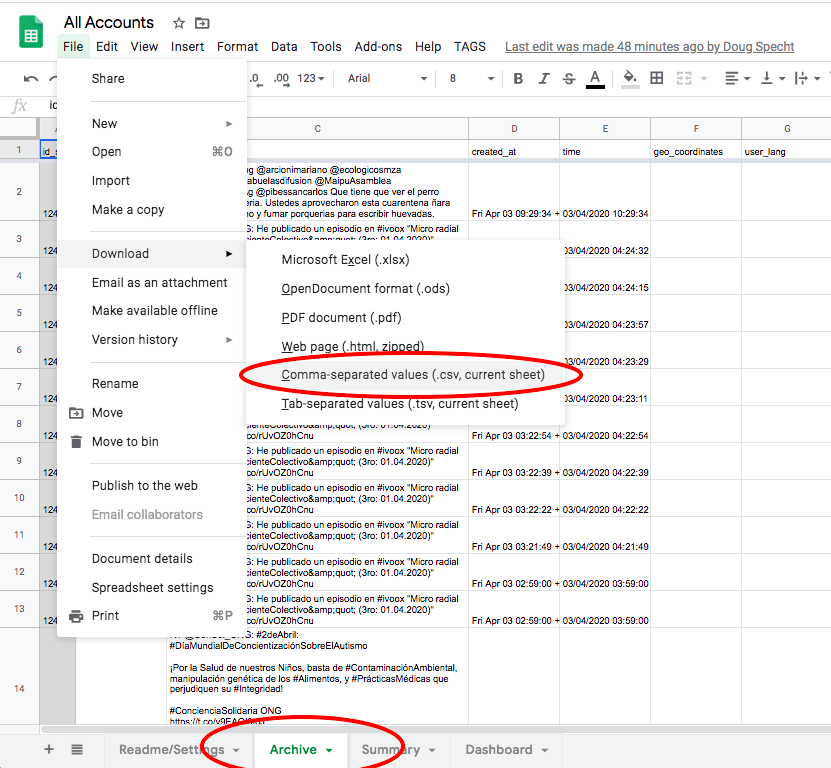
Task: Toggle bold formatting
Action: [518, 78]
